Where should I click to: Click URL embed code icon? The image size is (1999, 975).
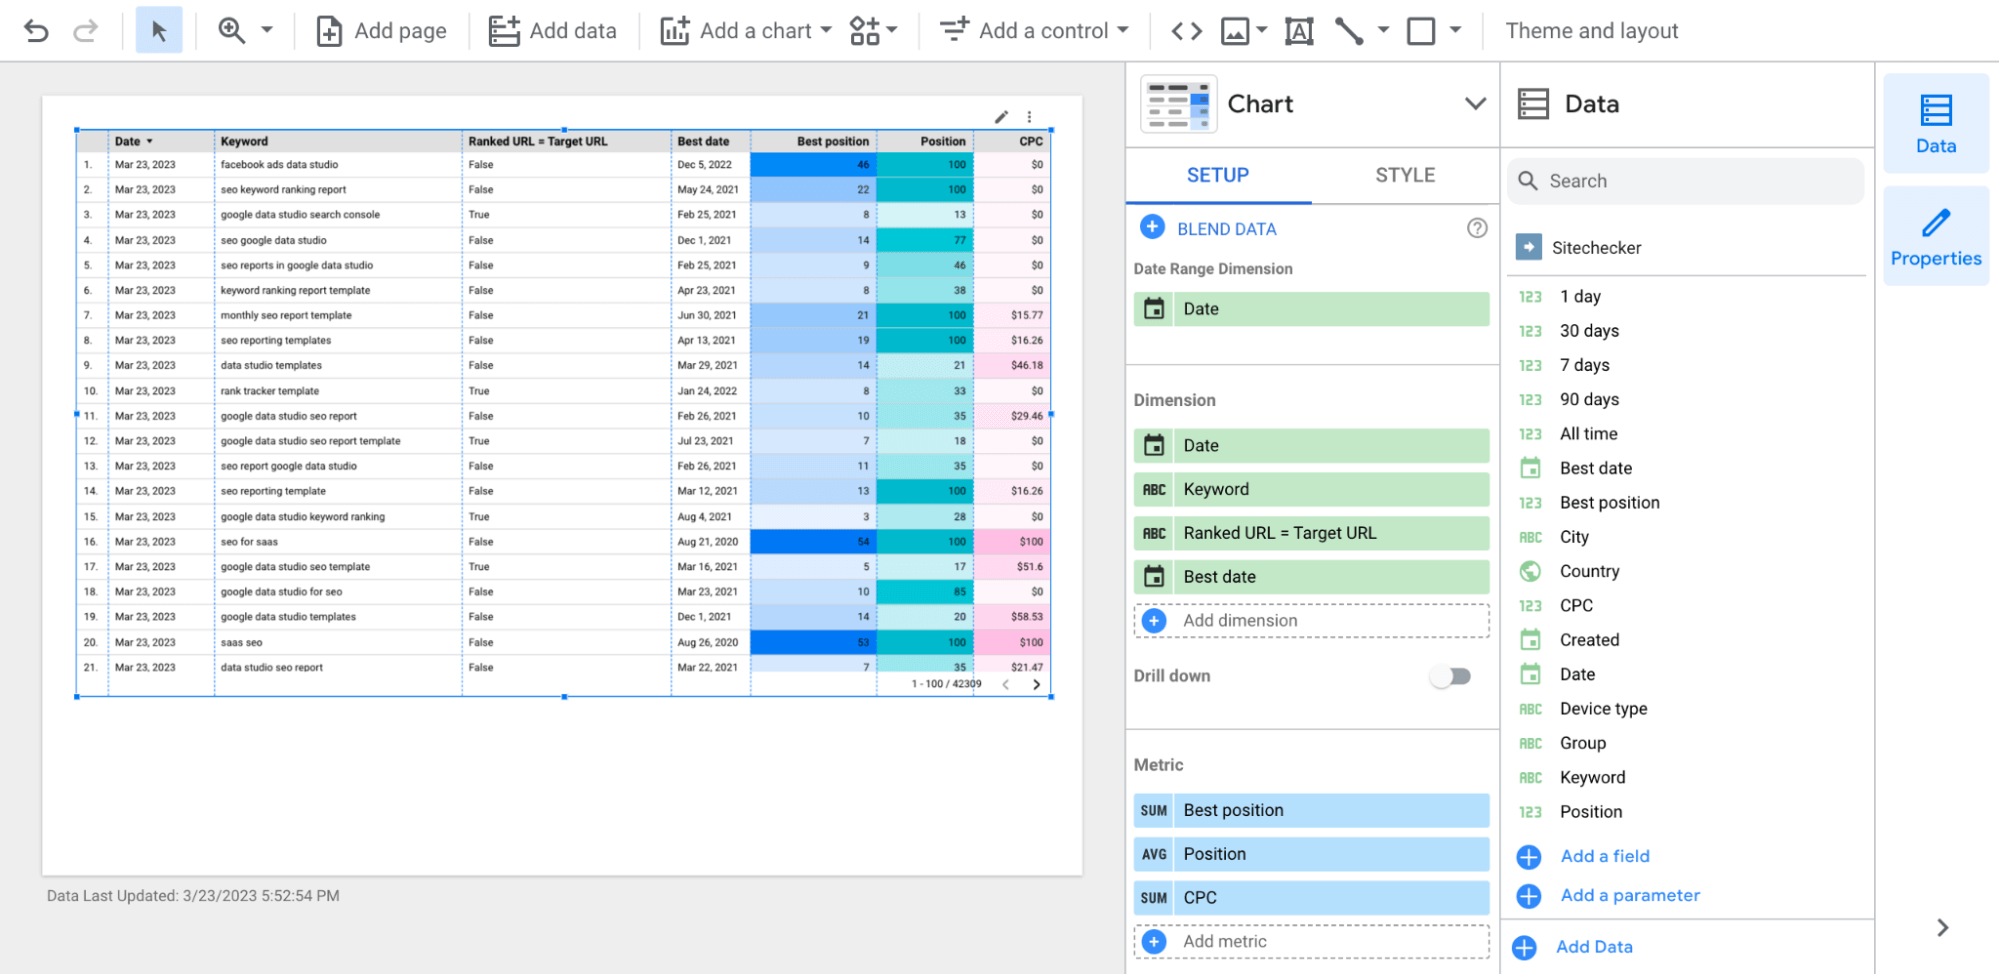[x=1186, y=31]
